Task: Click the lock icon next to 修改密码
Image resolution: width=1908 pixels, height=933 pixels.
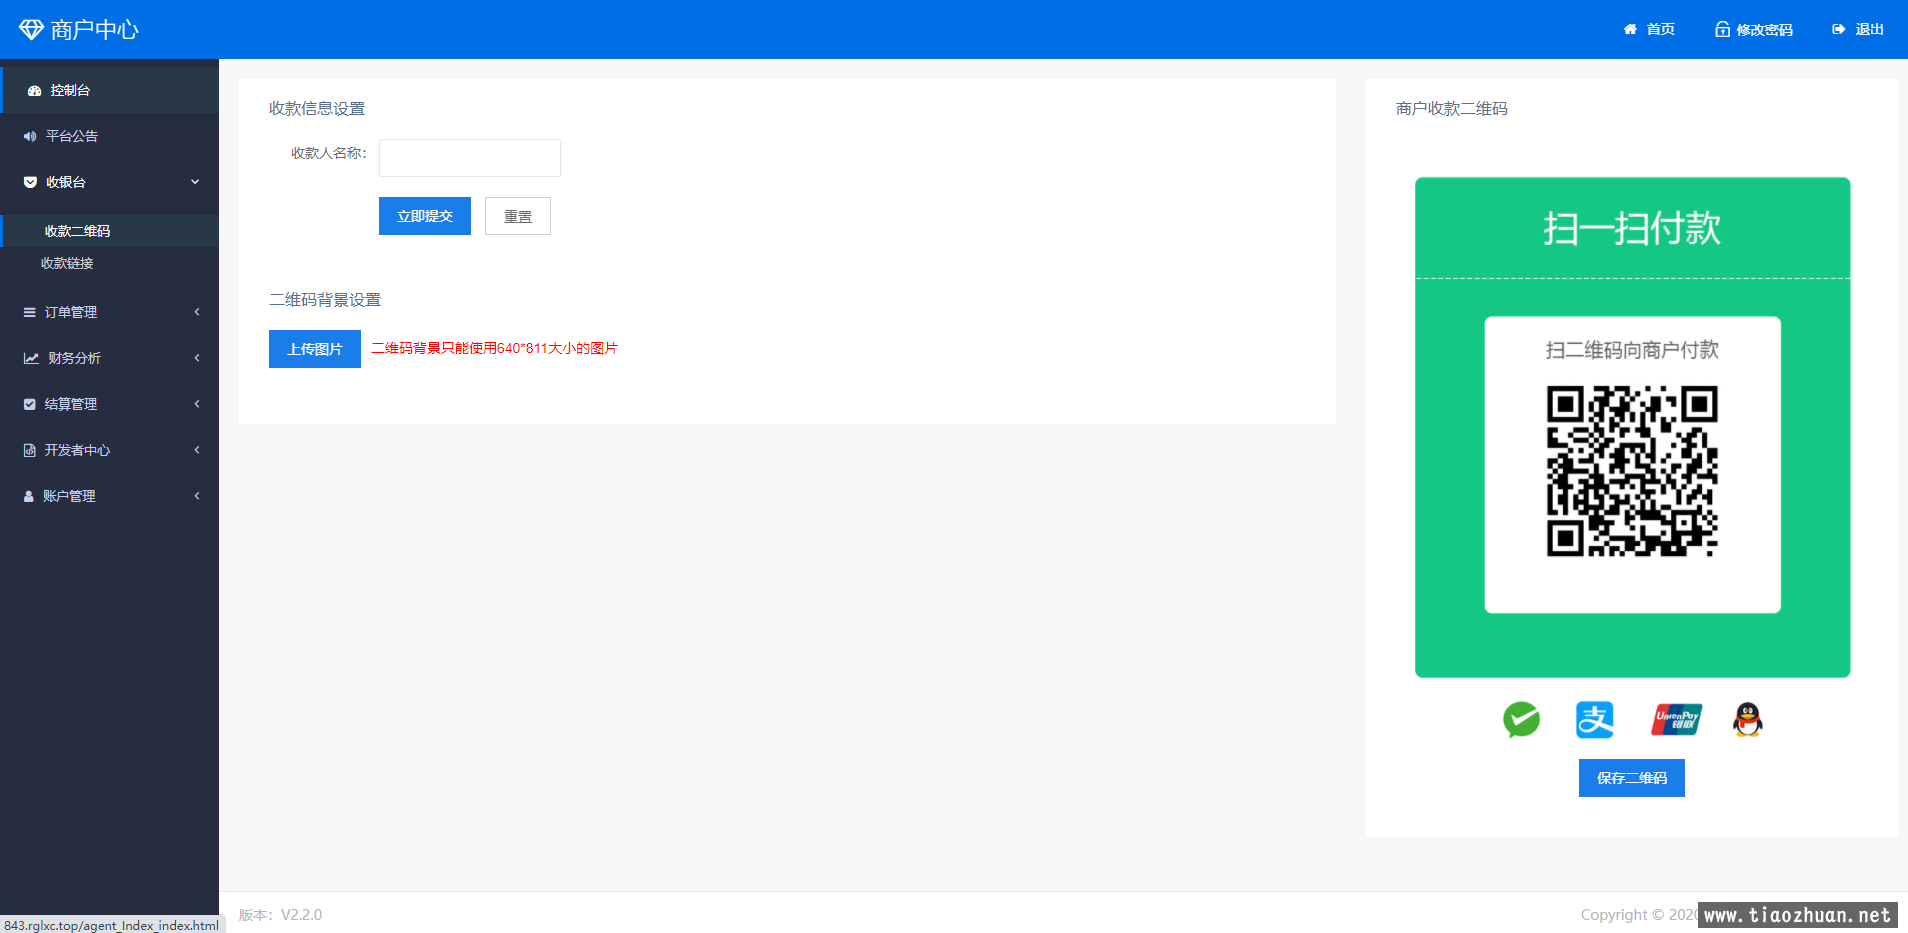Action: [x=1722, y=29]
